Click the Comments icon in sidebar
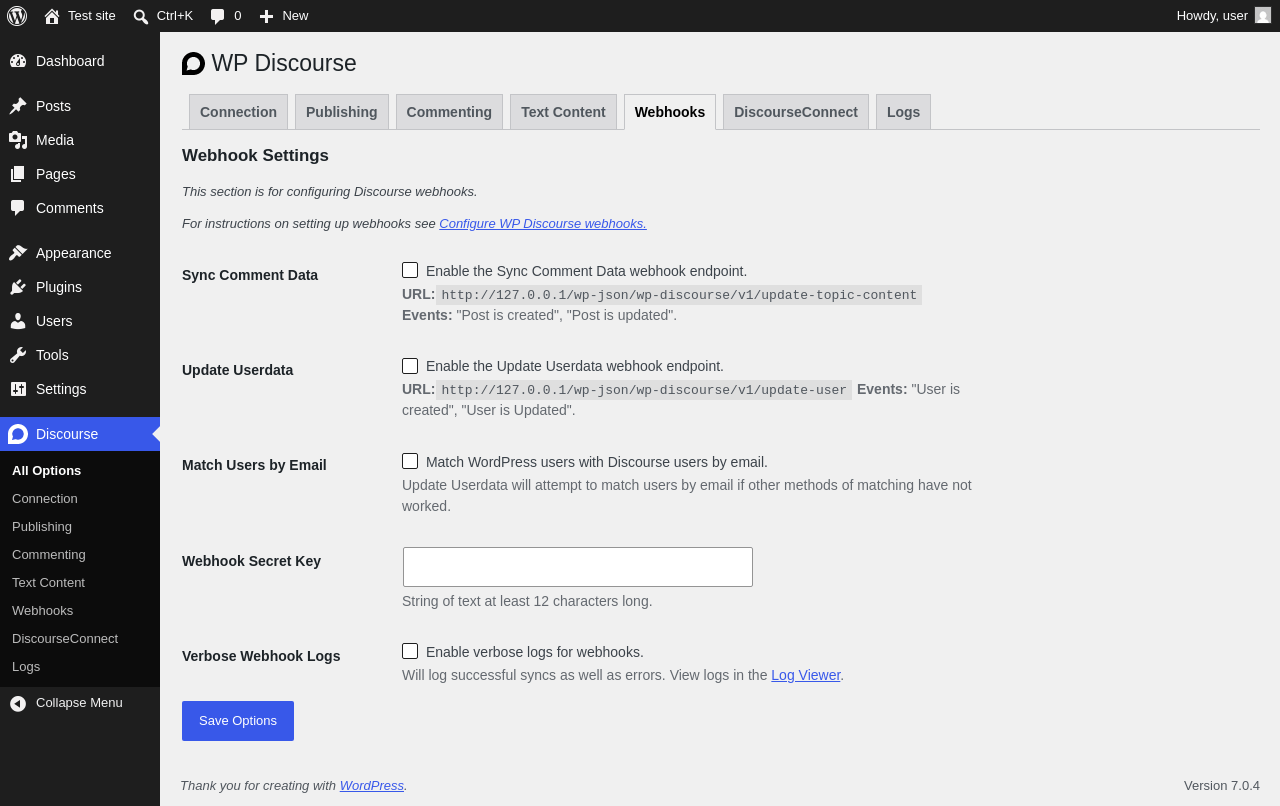The height and width of the screenshot is (806, 1280). click(18, 208)
